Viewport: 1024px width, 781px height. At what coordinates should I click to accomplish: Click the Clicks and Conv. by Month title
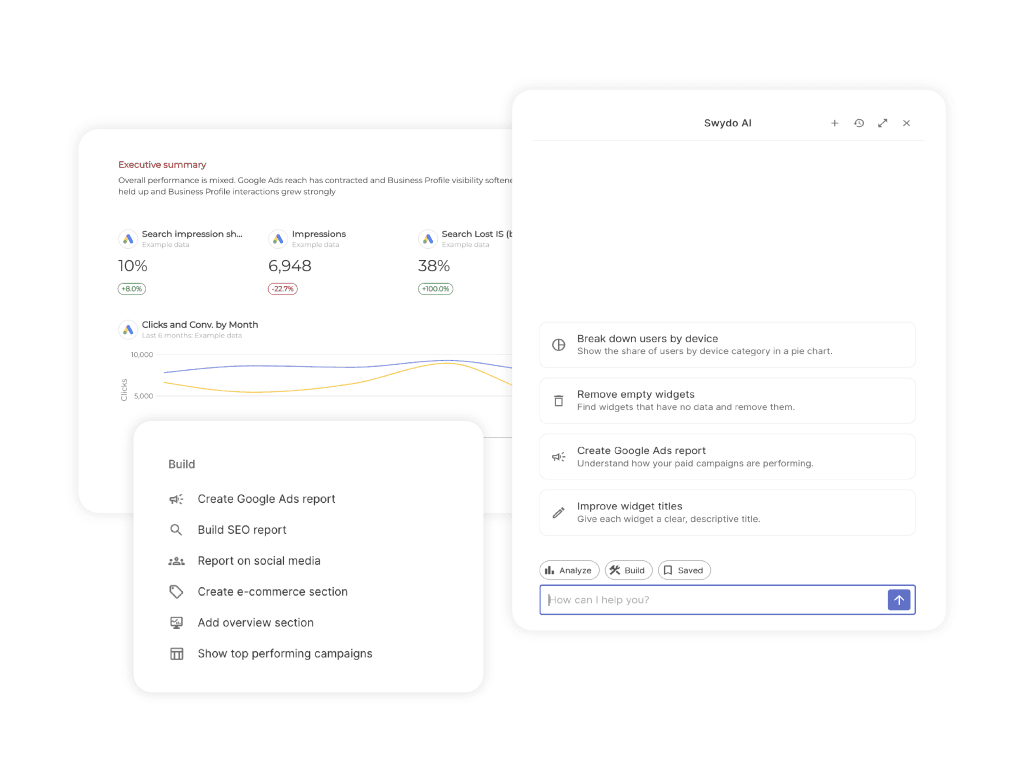click(x=200, y=325)
